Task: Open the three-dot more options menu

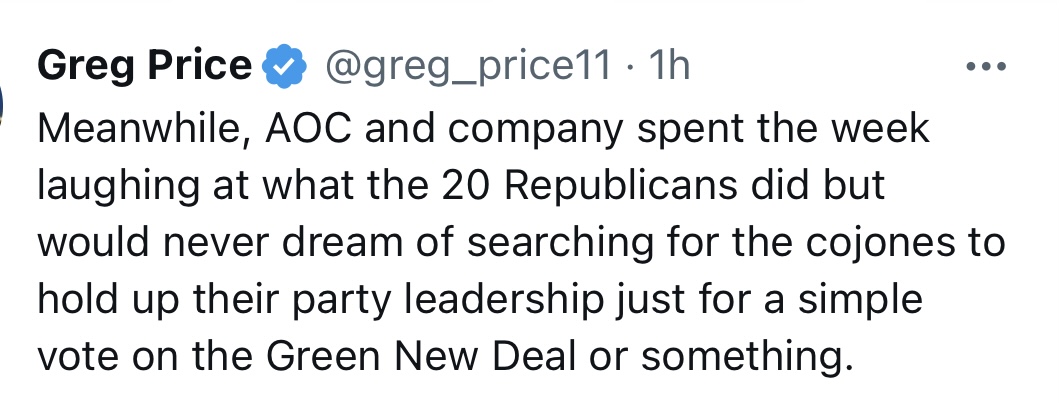Action: pyautogui.click(x=986, y=67)
